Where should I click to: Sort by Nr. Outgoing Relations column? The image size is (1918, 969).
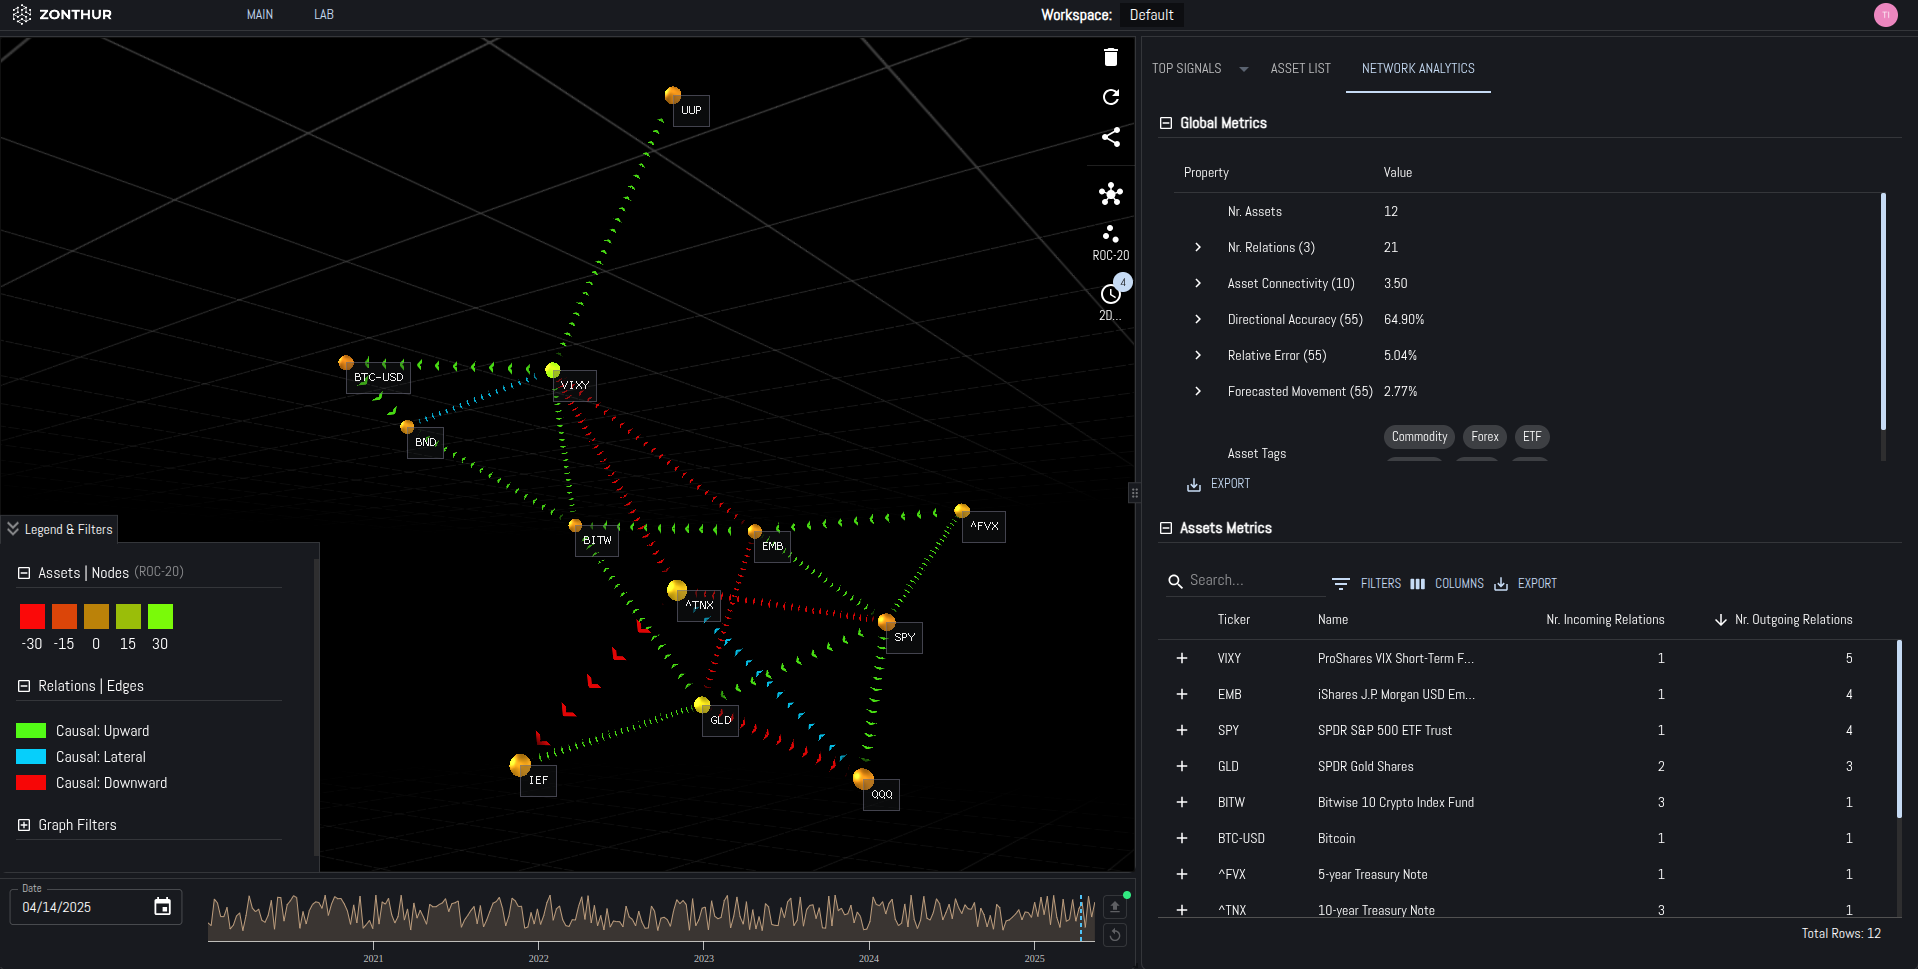[x=1793, y=620]
